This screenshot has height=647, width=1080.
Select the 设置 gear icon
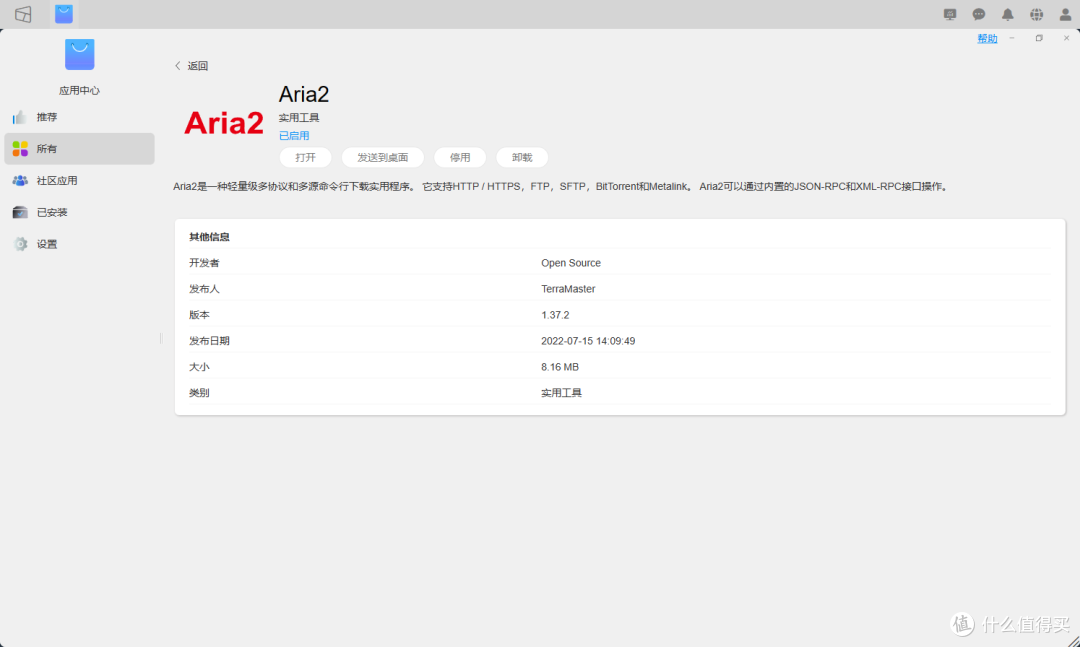point(21,244)
